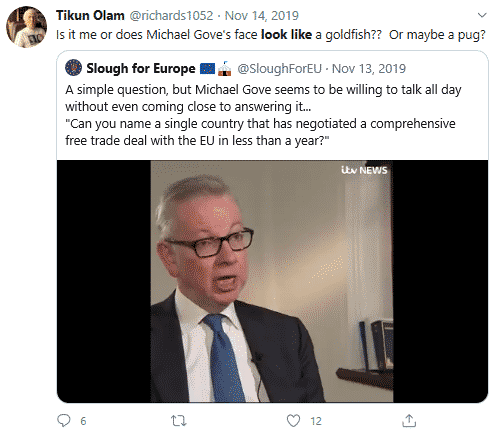Open quoted tweet date Nov 13, 2019
Screen dimensions: 501x434
point(369,69)
